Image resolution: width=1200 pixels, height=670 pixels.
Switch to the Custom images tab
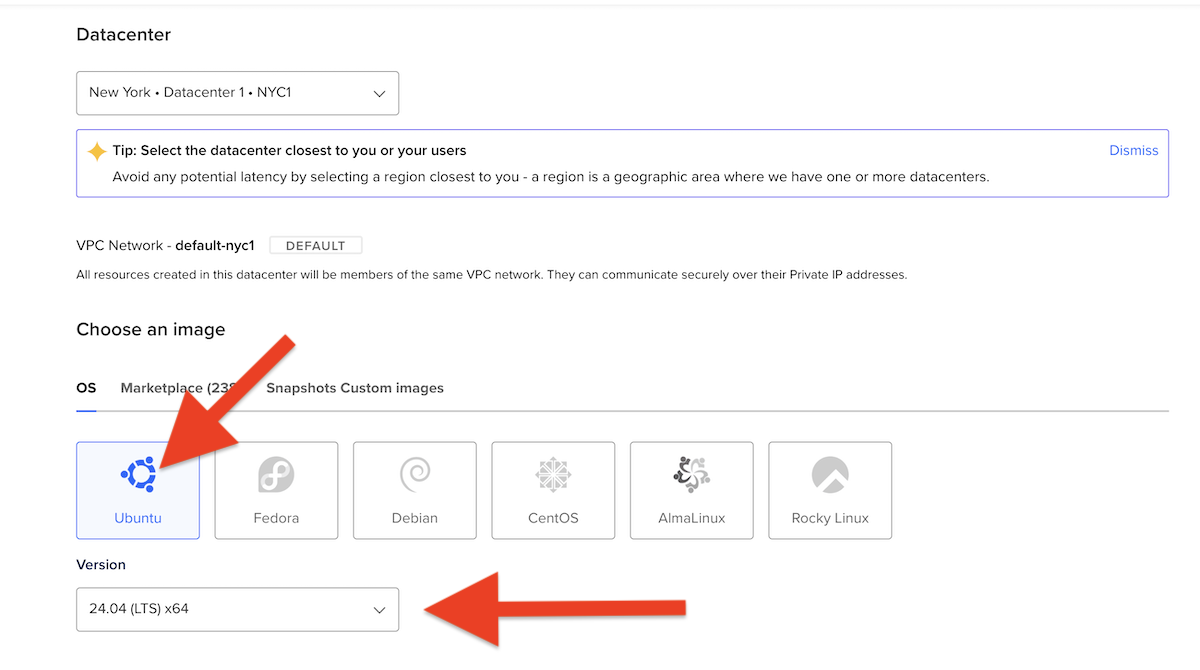tap(392, 388)
